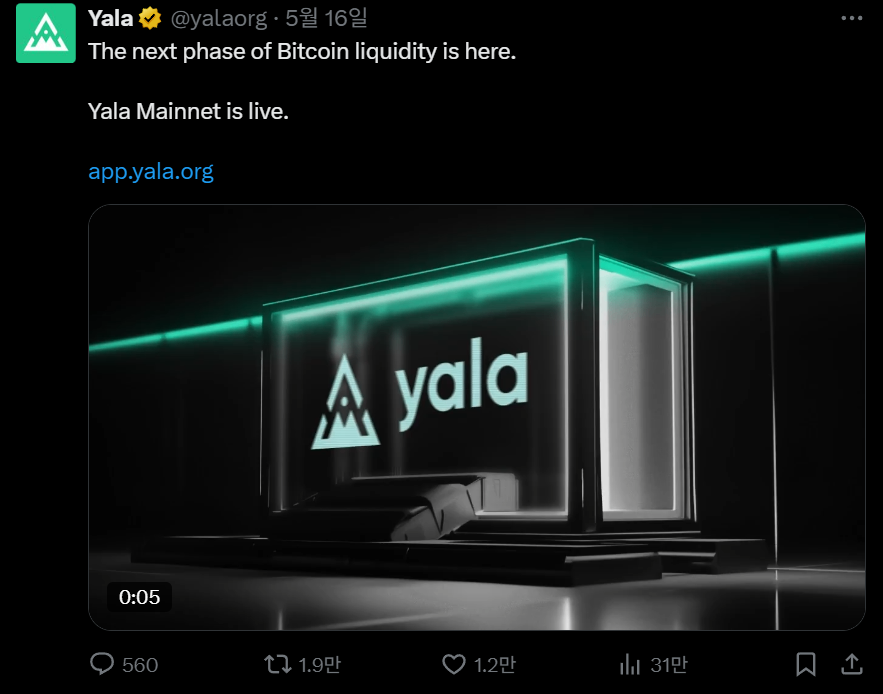Viewport: 883px width, 694px height.
Task: Click the 560 reply count
Action: 140,664
